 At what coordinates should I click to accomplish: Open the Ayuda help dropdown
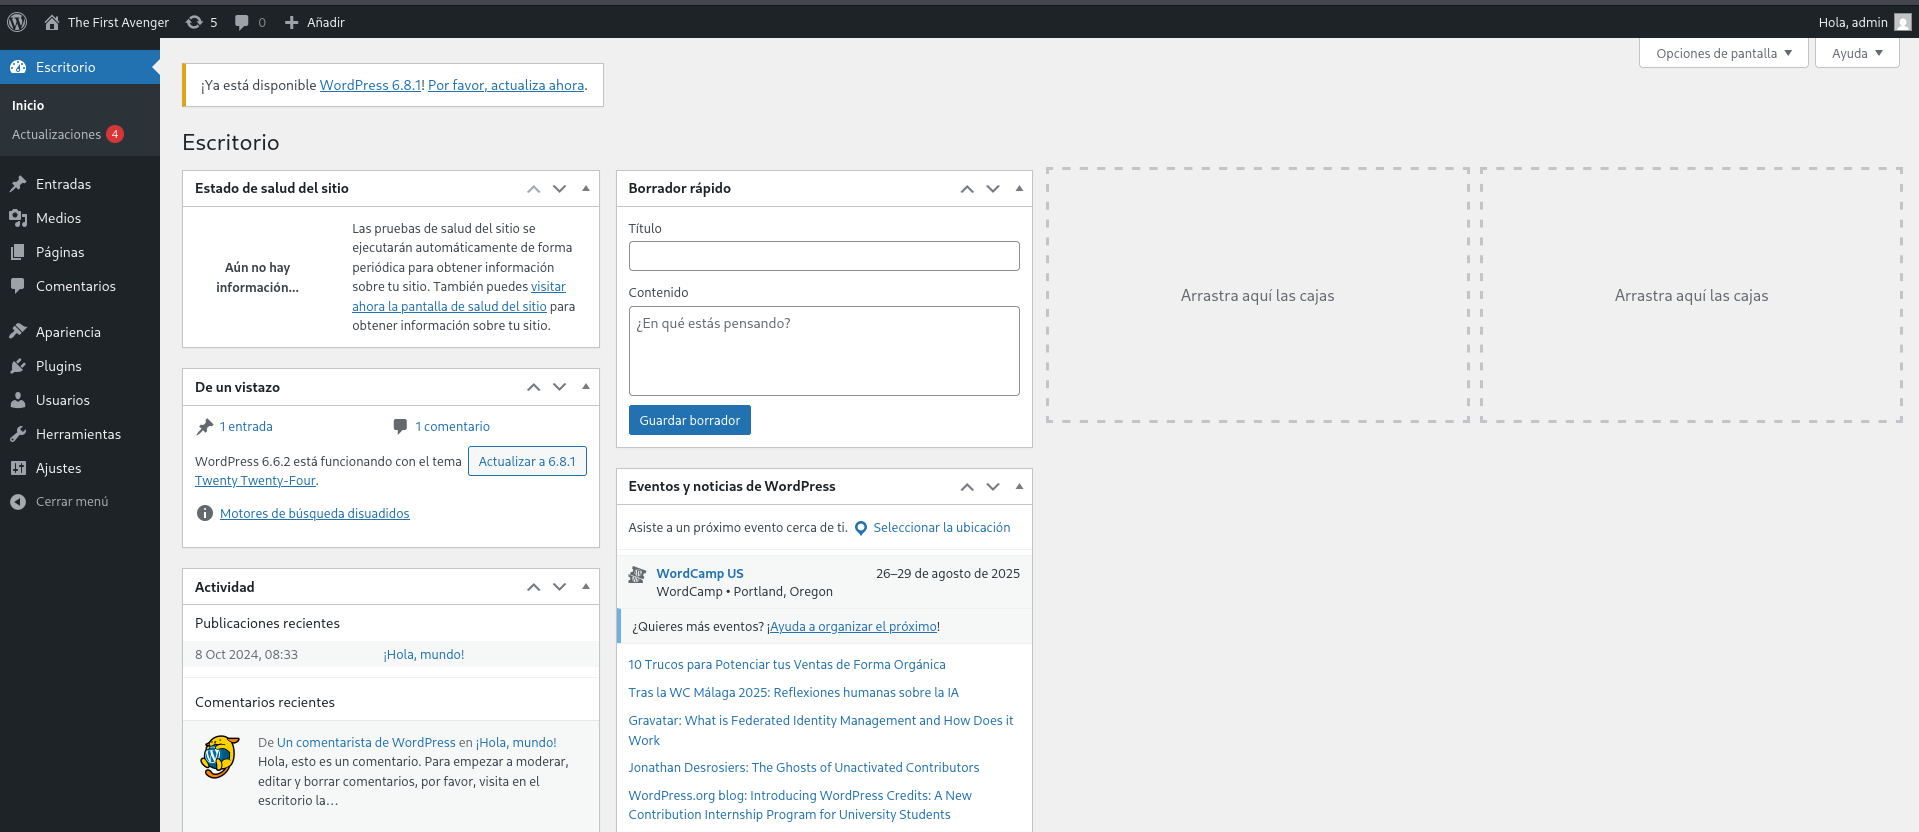[x=1857, y=53]
